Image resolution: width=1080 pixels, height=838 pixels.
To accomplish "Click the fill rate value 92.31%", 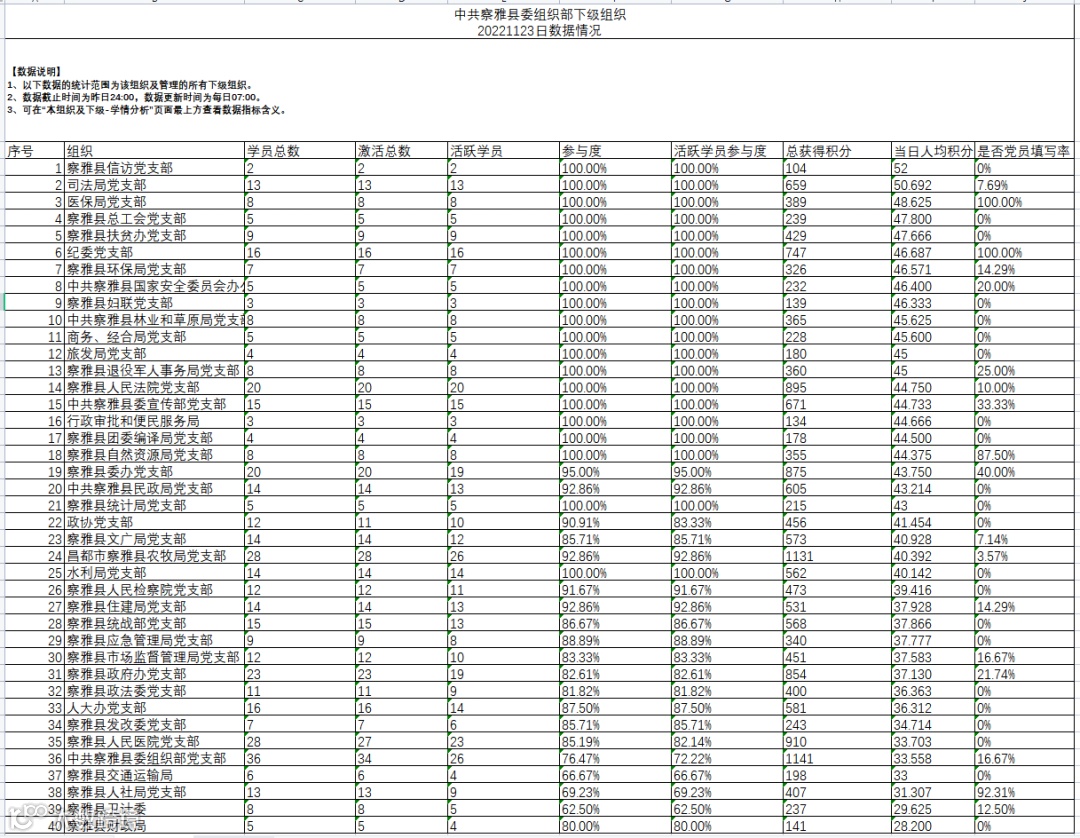I will (x=1024, y=793).
